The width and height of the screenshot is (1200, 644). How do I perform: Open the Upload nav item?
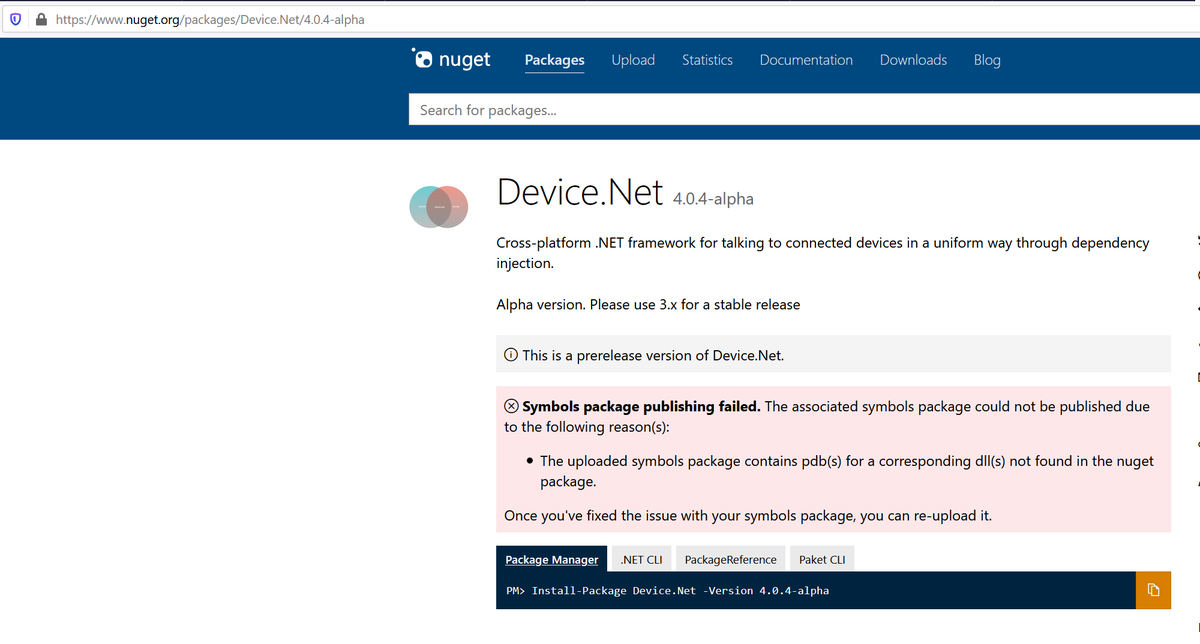[633, 60]
